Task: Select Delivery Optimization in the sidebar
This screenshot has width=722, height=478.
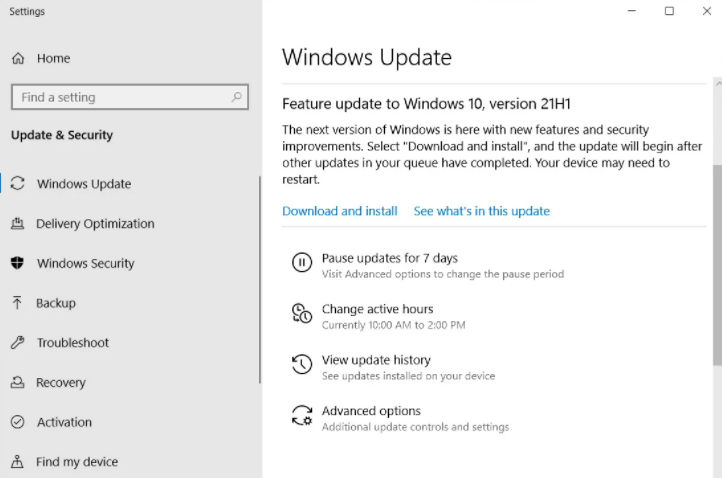Action: [x=130, y=223]
